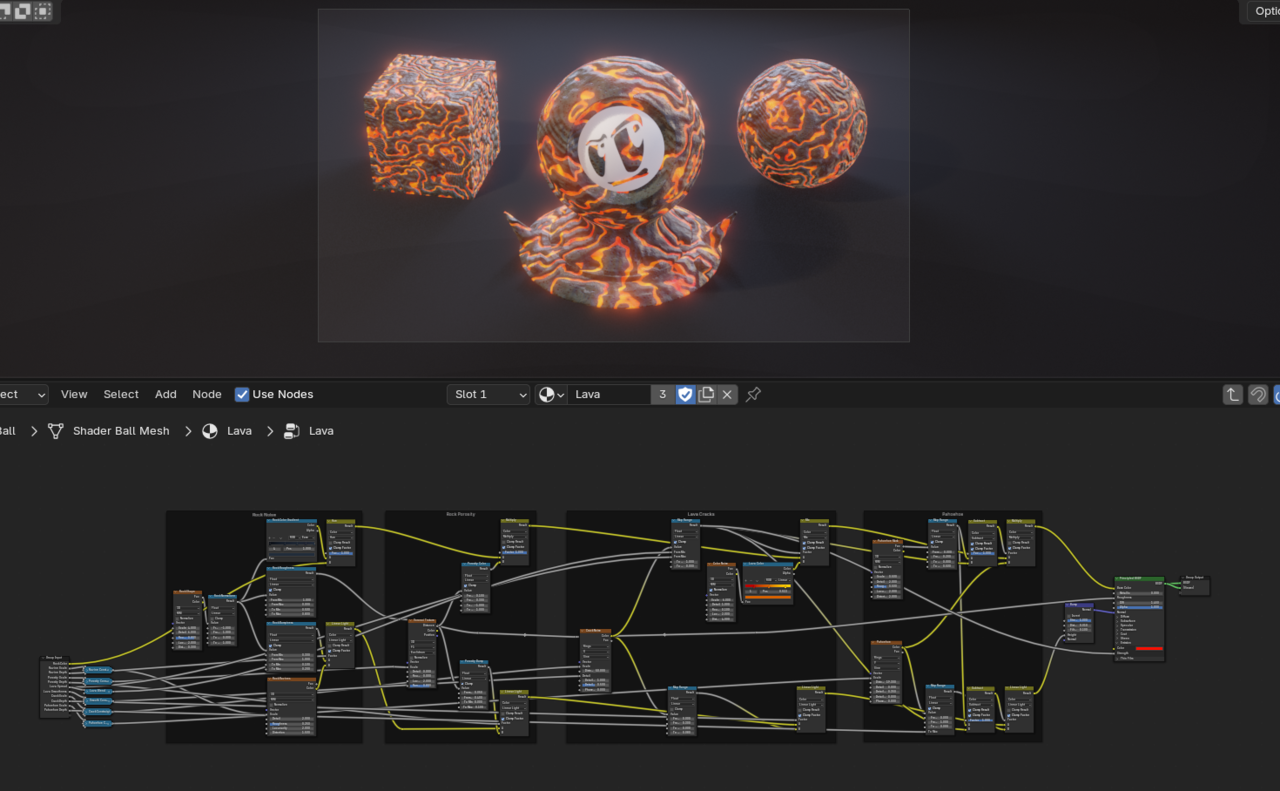Click the red Emission color swatch

click(1149, 649)
